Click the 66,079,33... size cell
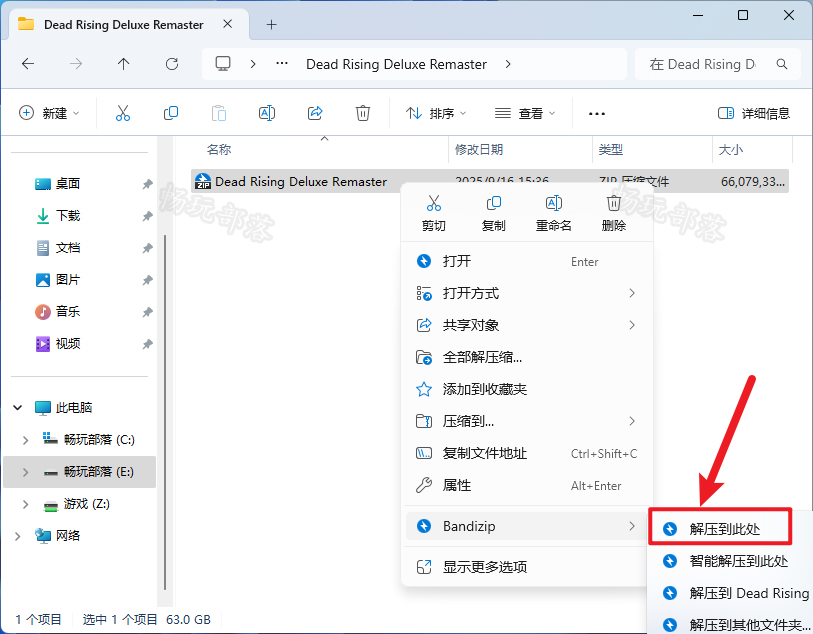The image size is (813, 634). [752, 181]
